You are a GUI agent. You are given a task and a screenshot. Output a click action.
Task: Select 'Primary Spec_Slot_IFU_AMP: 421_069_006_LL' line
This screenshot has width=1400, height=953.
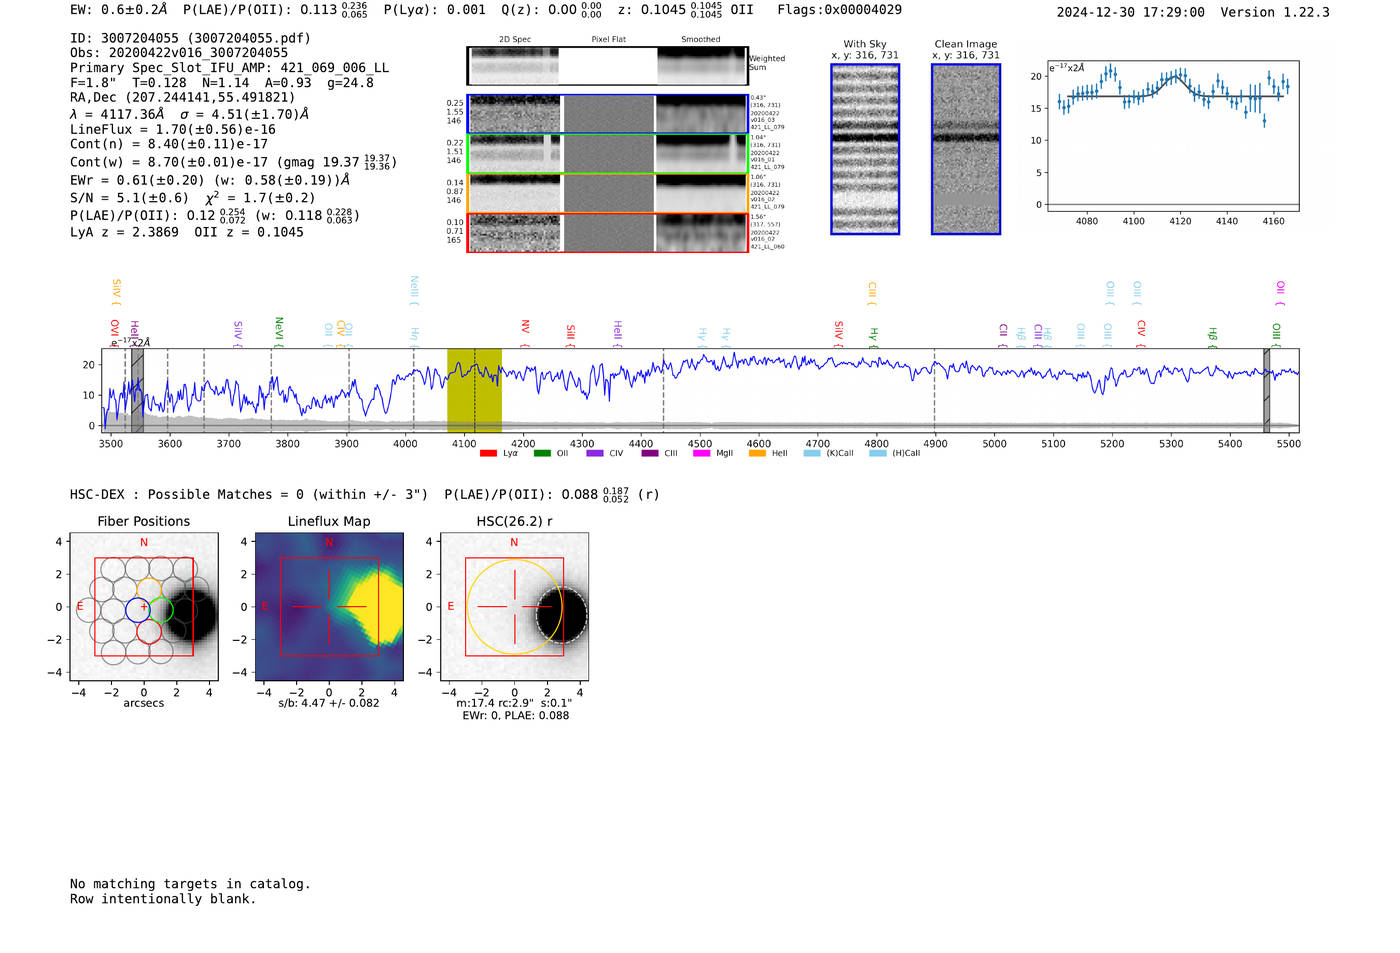(x=230, y=68)
